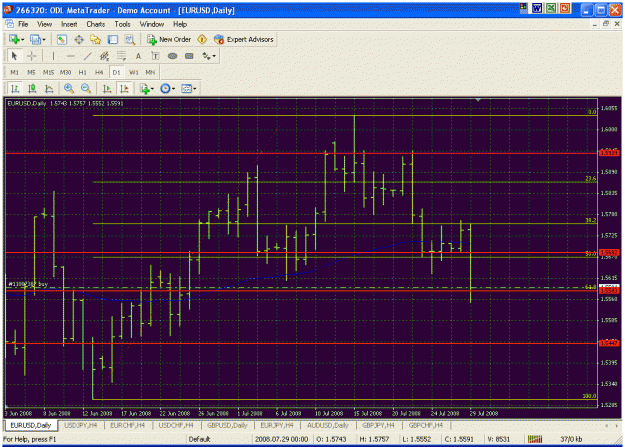Open the File menu
The width and height of the screenshot is (625, 447).
(23, 24)
